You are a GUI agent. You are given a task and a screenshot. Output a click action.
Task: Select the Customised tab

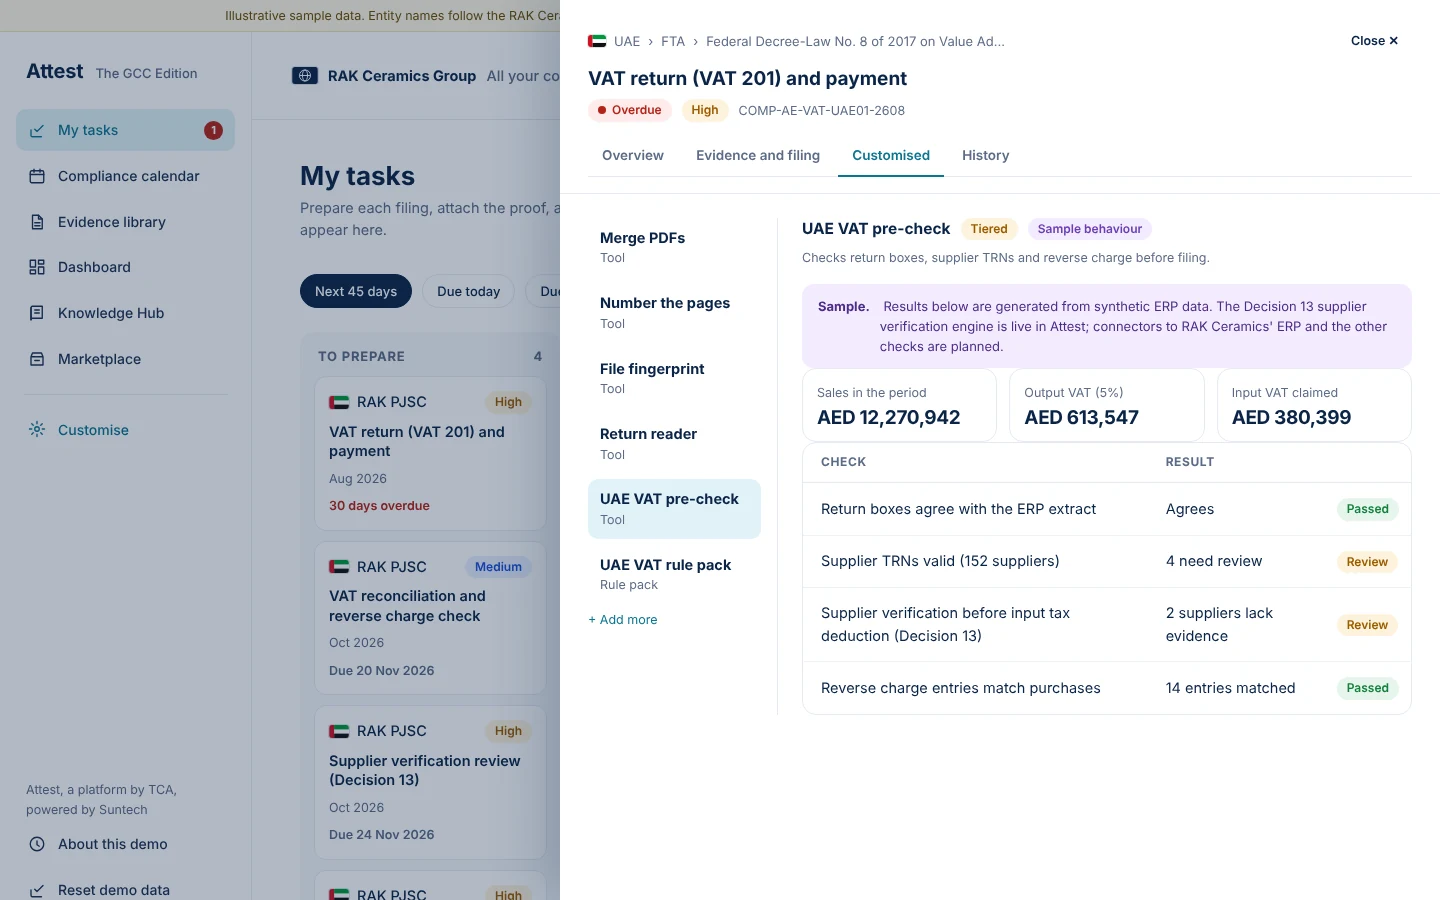(891, 155)
